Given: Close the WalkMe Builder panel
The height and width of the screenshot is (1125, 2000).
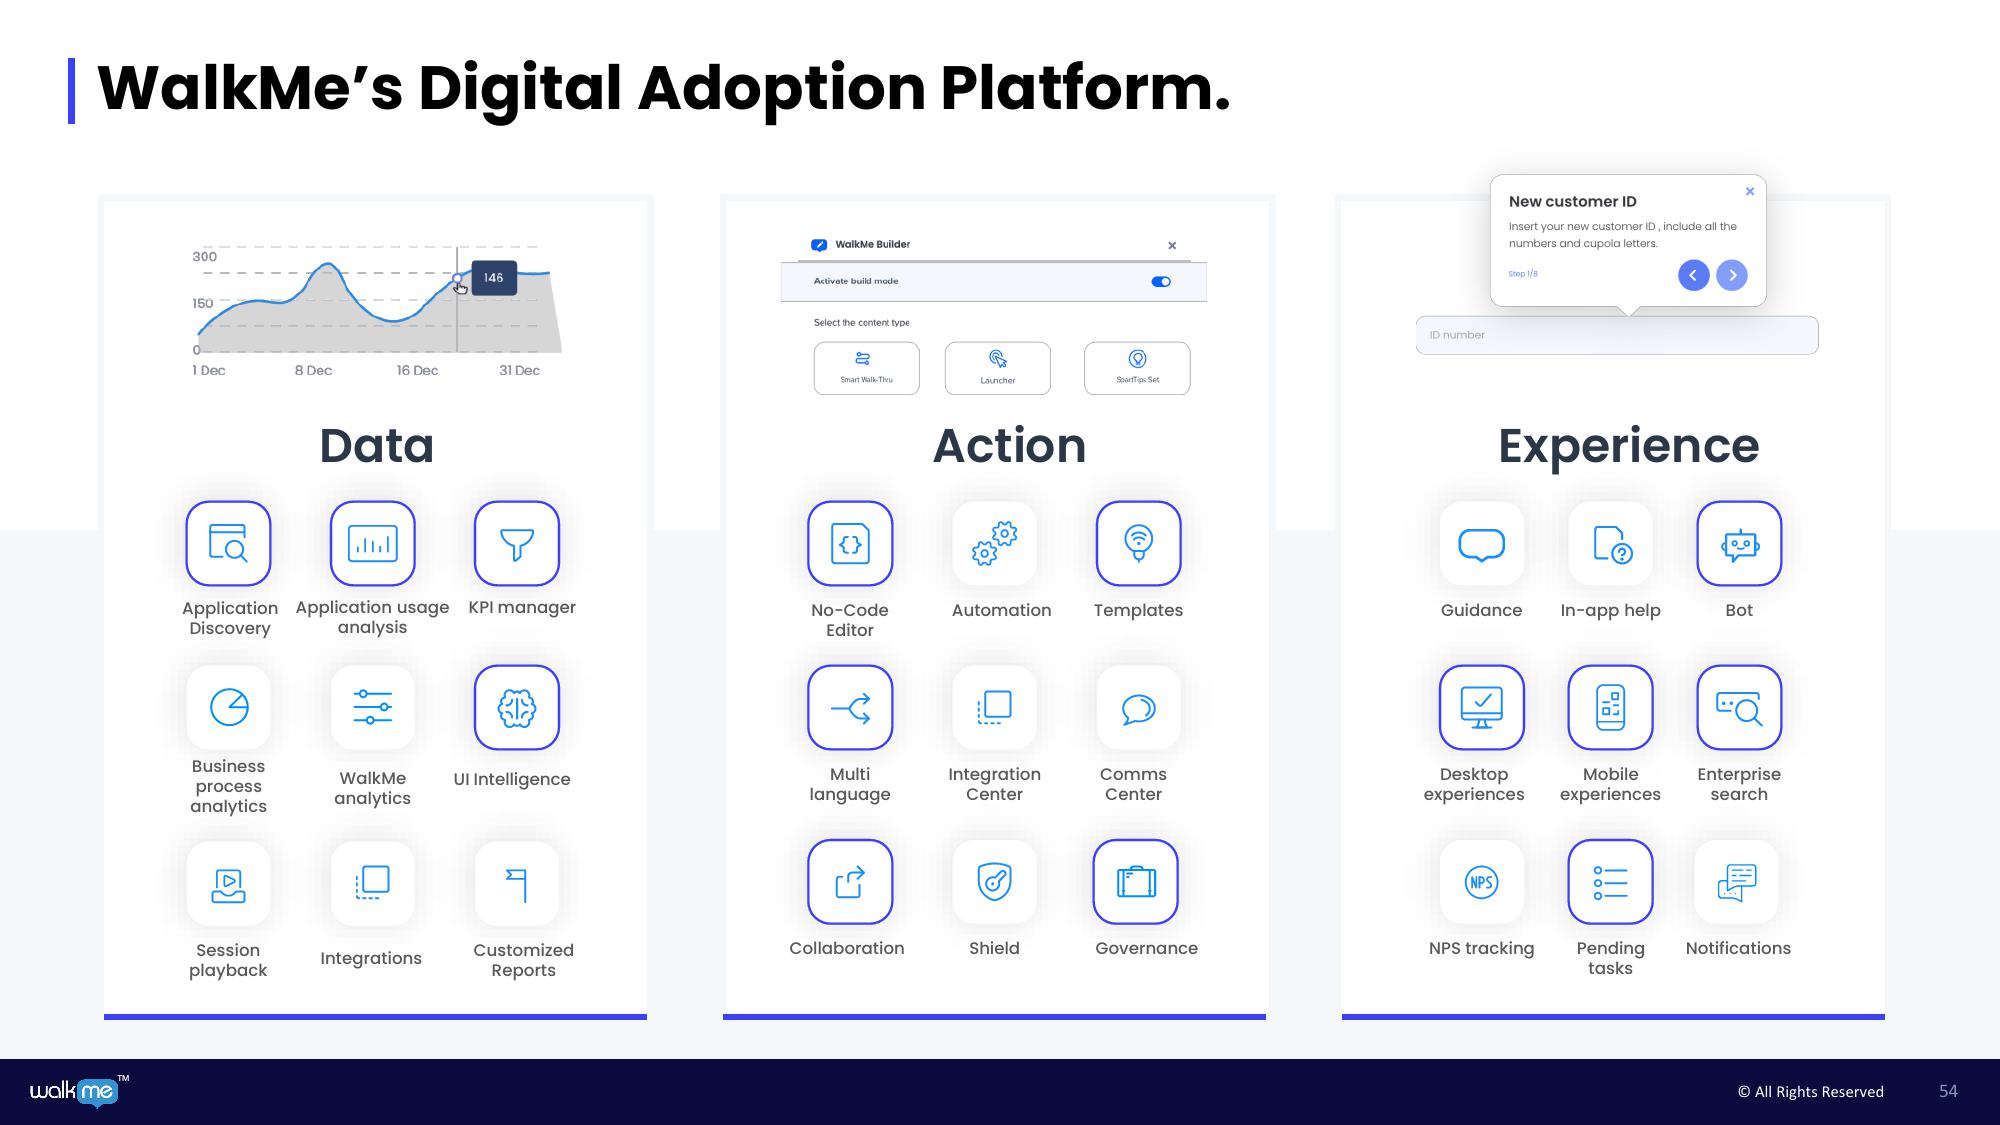Looking at the screenshot, I should coord(1172,245).
